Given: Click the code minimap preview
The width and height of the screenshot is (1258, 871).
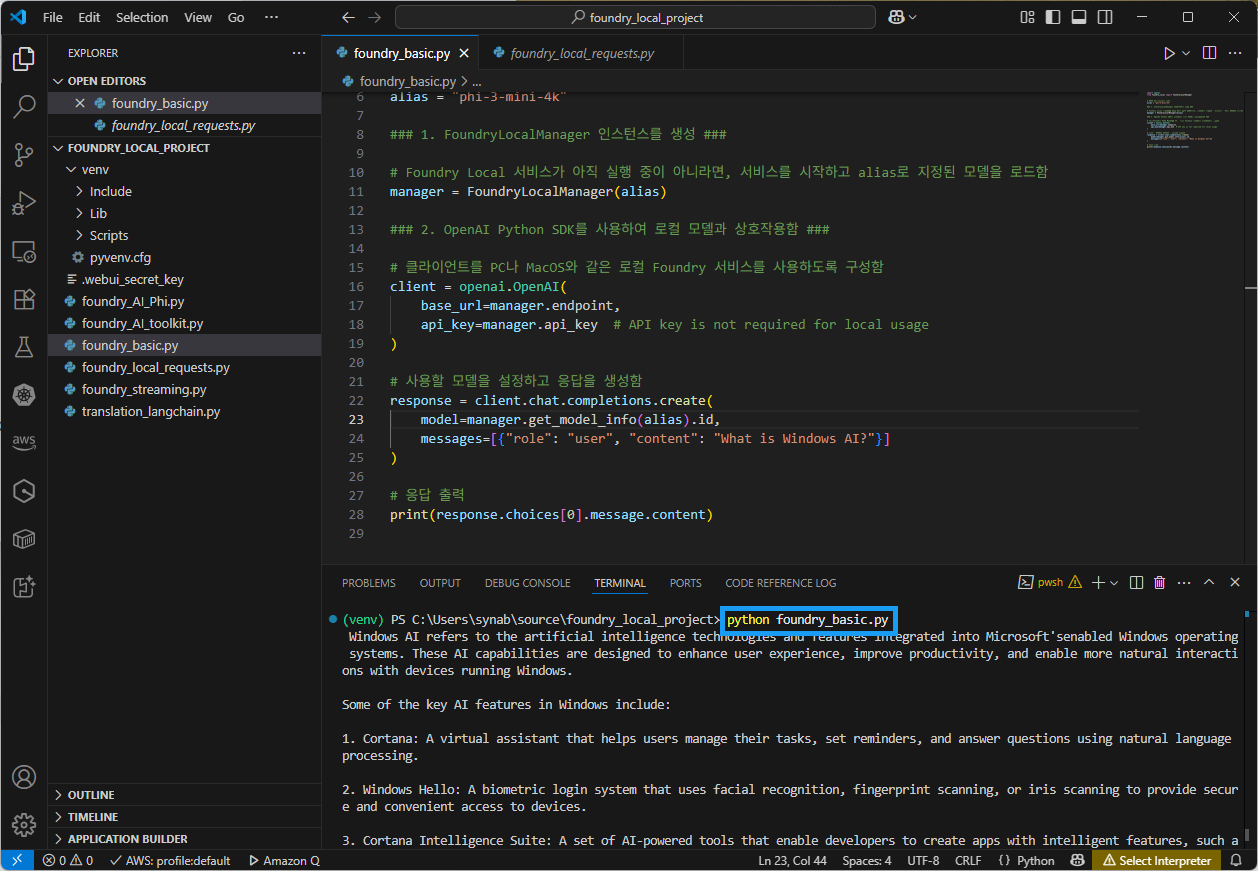Looking at the screenshot, I should click(1192, 120).
